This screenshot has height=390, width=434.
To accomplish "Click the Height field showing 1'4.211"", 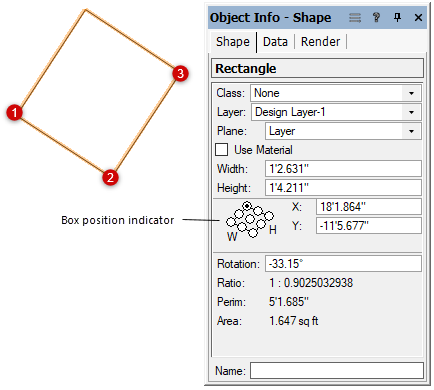I will tap(343, 188).
